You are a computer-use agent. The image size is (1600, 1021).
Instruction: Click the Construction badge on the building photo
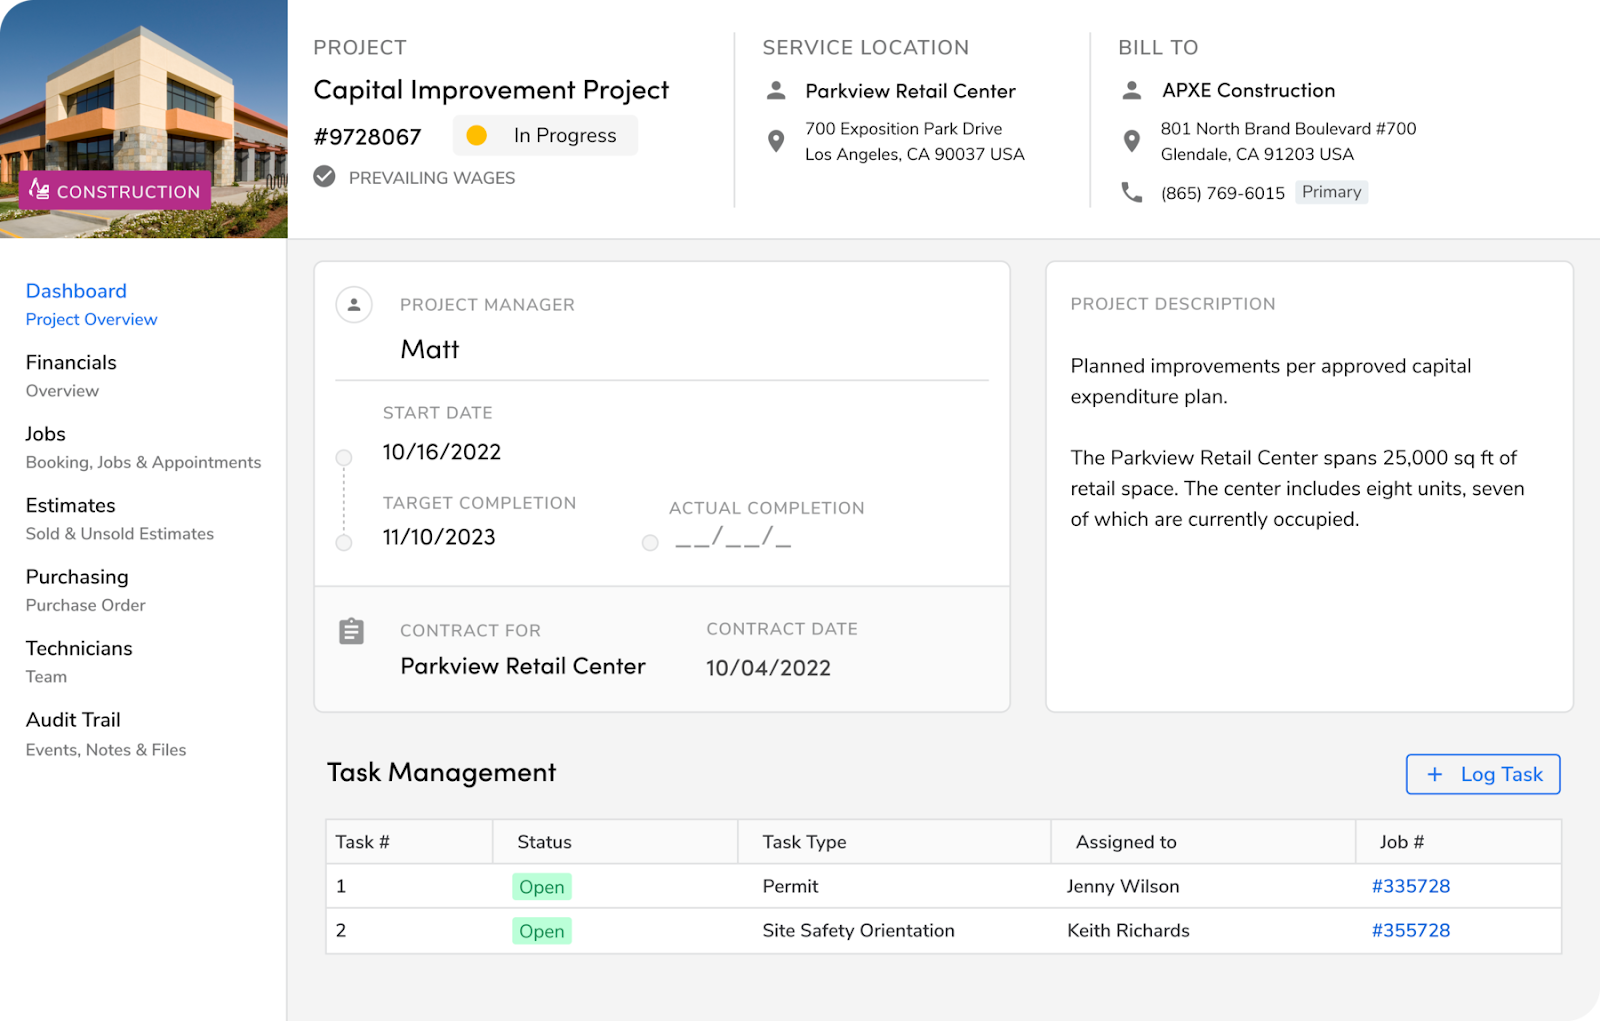click(x=115, y=190)
